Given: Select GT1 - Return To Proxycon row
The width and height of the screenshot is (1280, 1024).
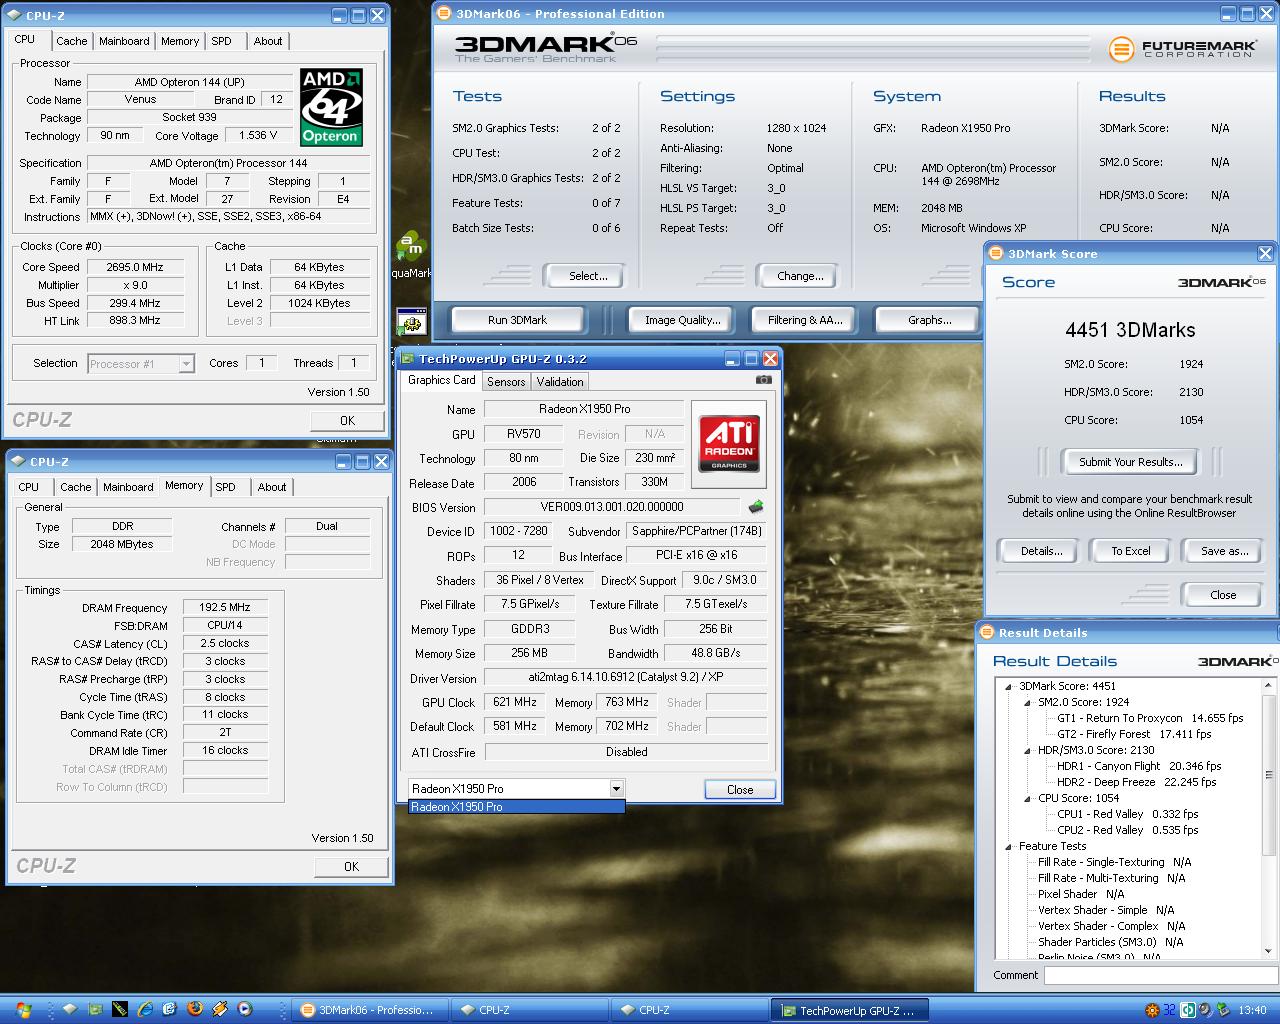Looking at the screenshot, I should click(1150, 718).
